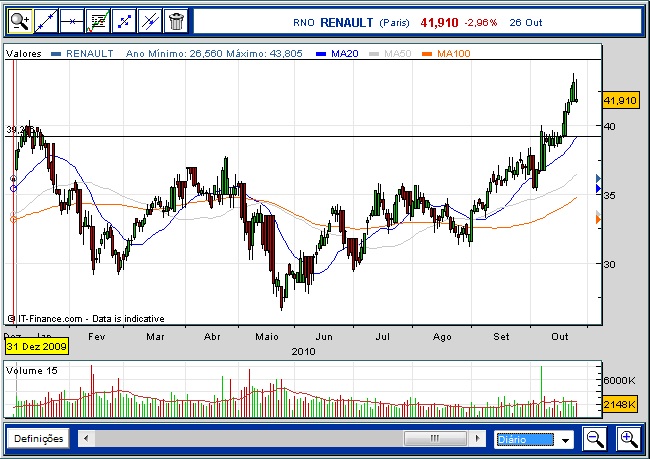The height and width of the screenshot is (459, 650).
Task: Click the gray MA50 color swatch
Action: tap(374, 54)
